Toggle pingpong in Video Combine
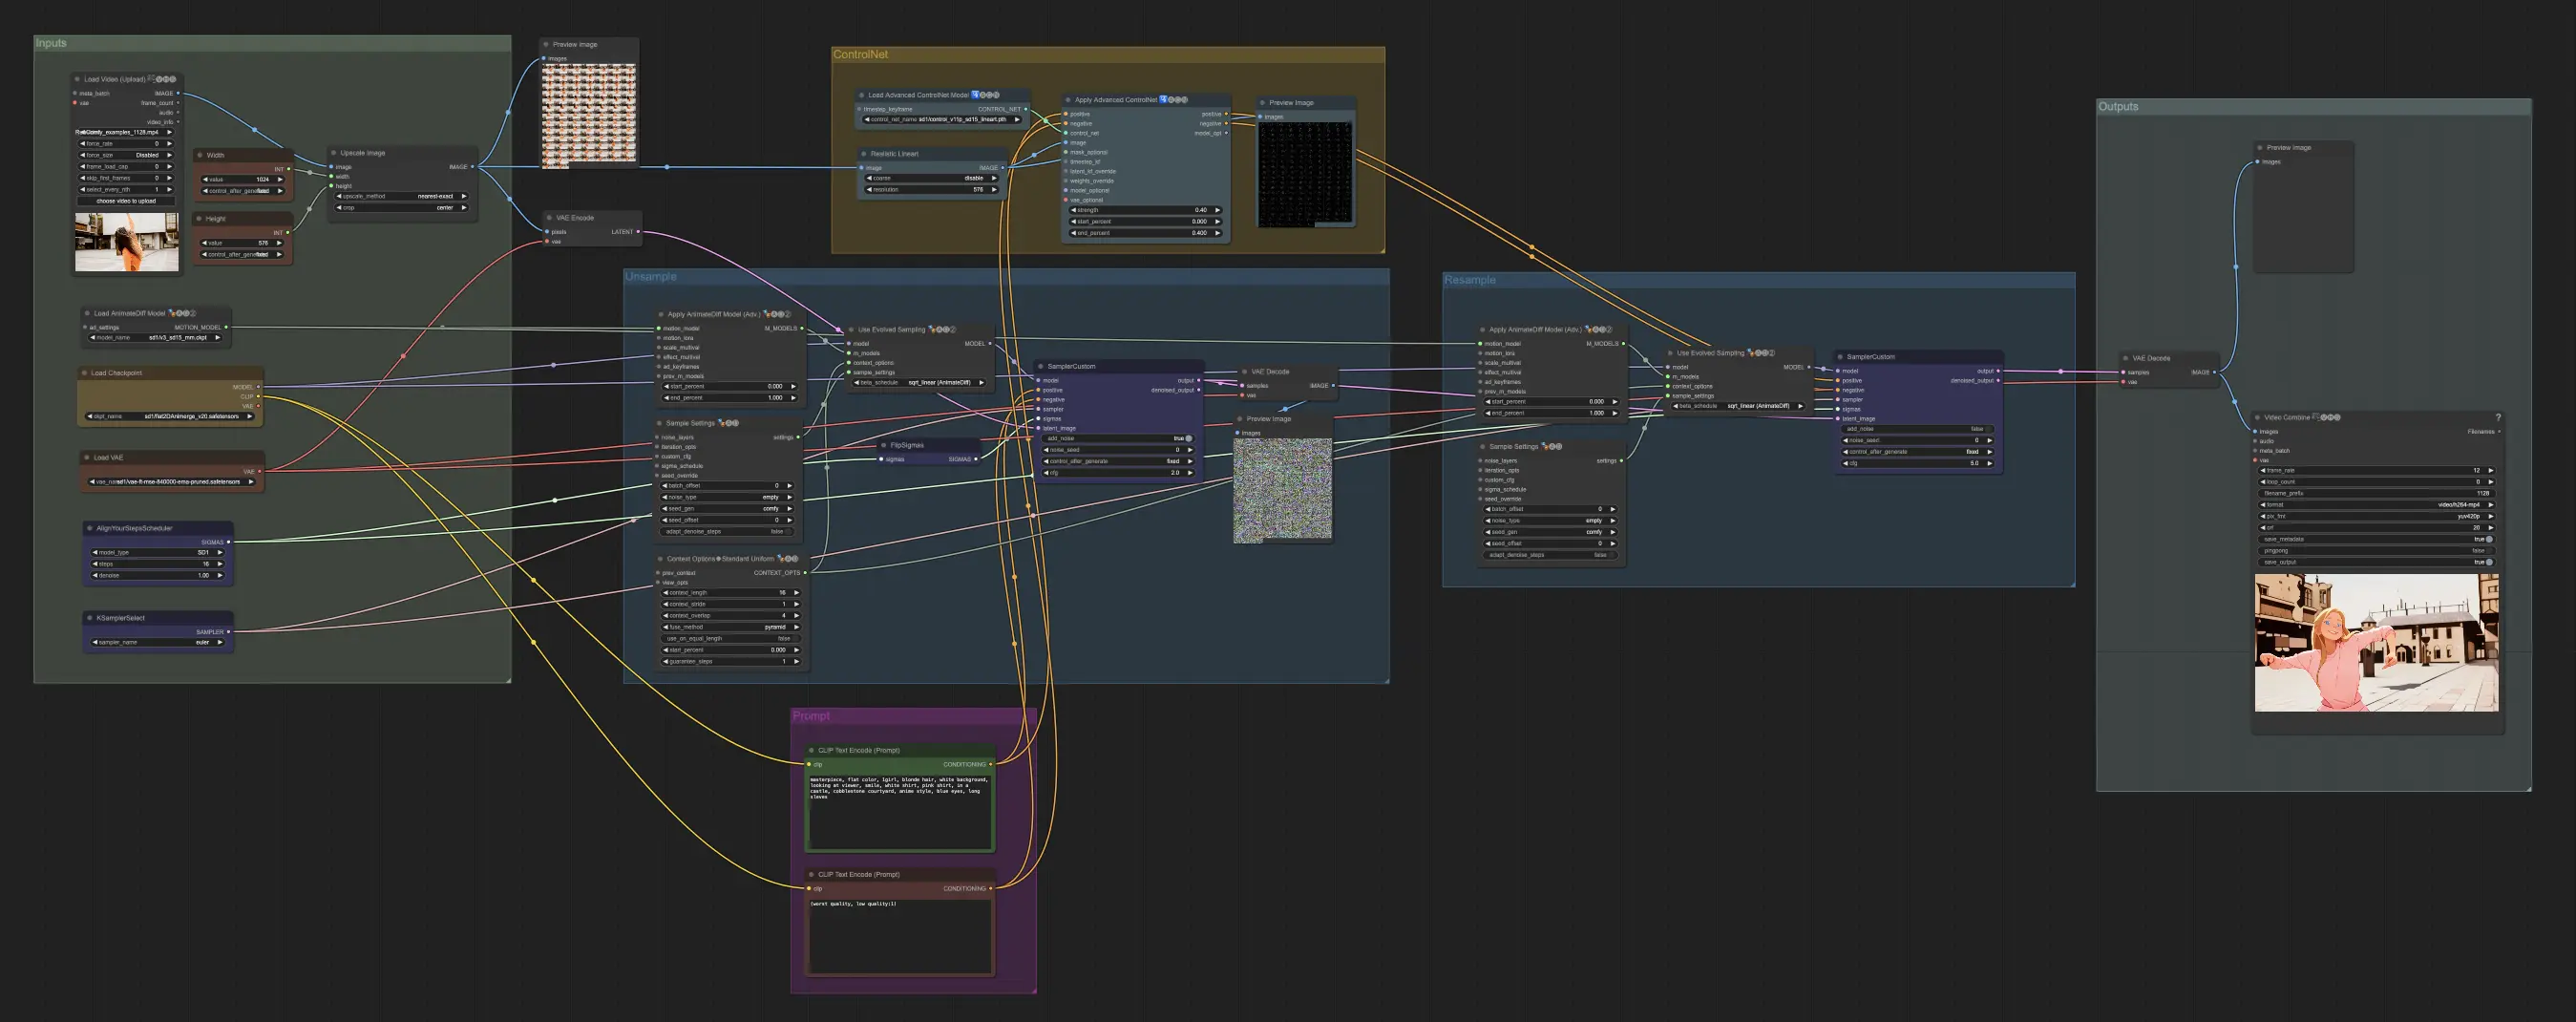Viewport: 2576px width, 1022px height. coord(2376,551)
